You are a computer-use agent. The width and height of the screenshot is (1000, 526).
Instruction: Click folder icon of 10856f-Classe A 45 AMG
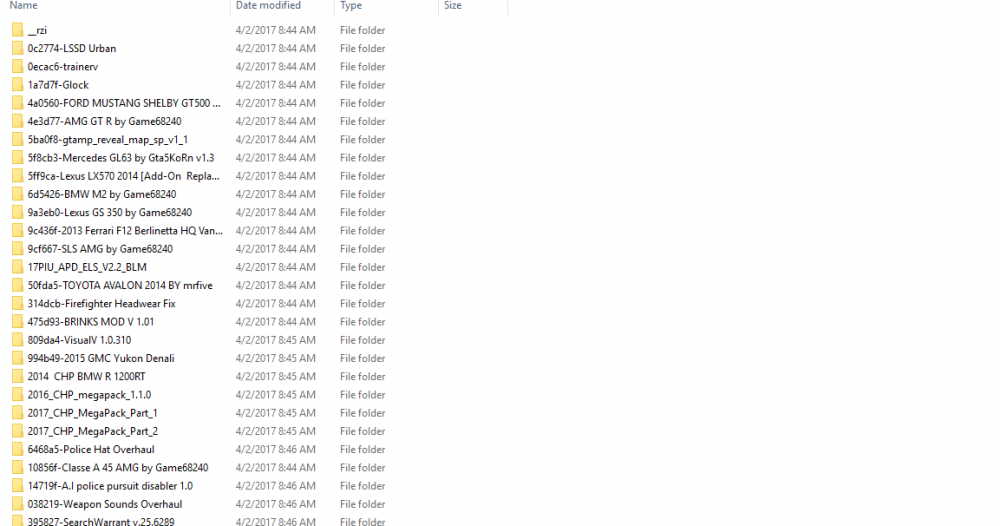(17, 468)
